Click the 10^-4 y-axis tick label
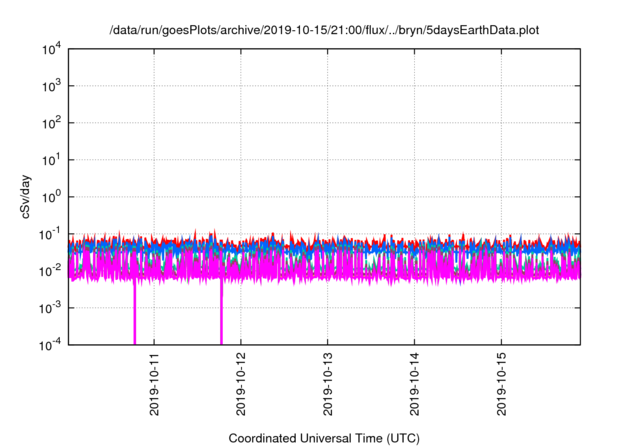The width and height of the screenshot is (640, 448). click(50, 345)
